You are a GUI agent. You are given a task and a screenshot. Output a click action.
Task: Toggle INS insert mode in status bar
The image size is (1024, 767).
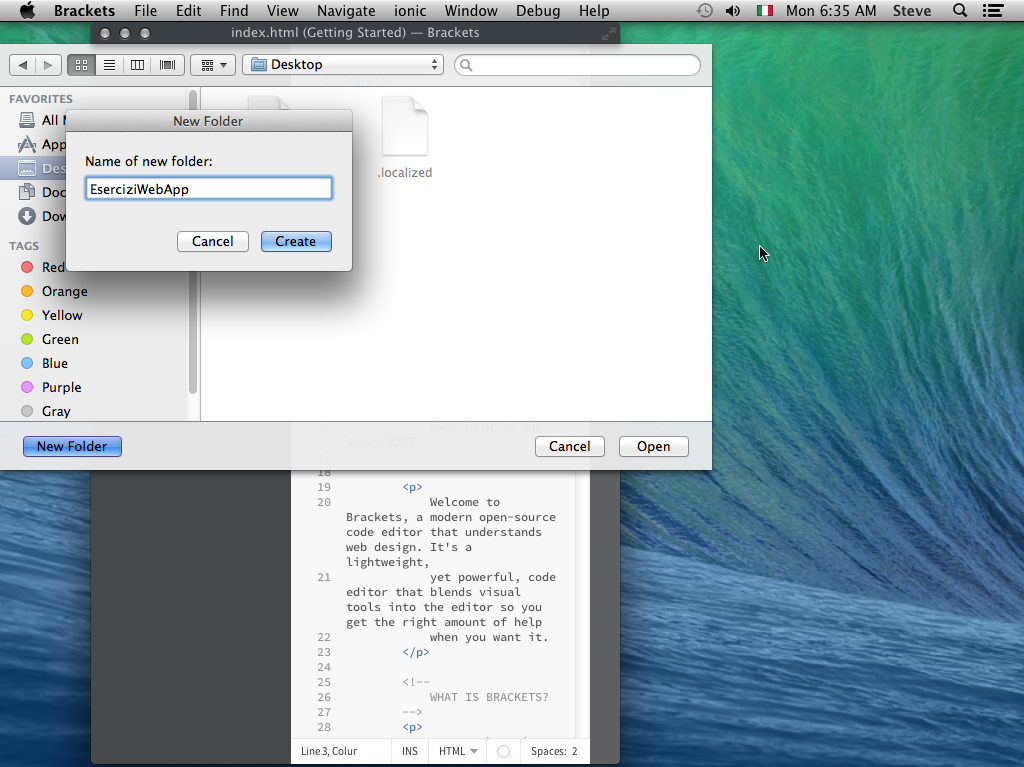(409, 751)
